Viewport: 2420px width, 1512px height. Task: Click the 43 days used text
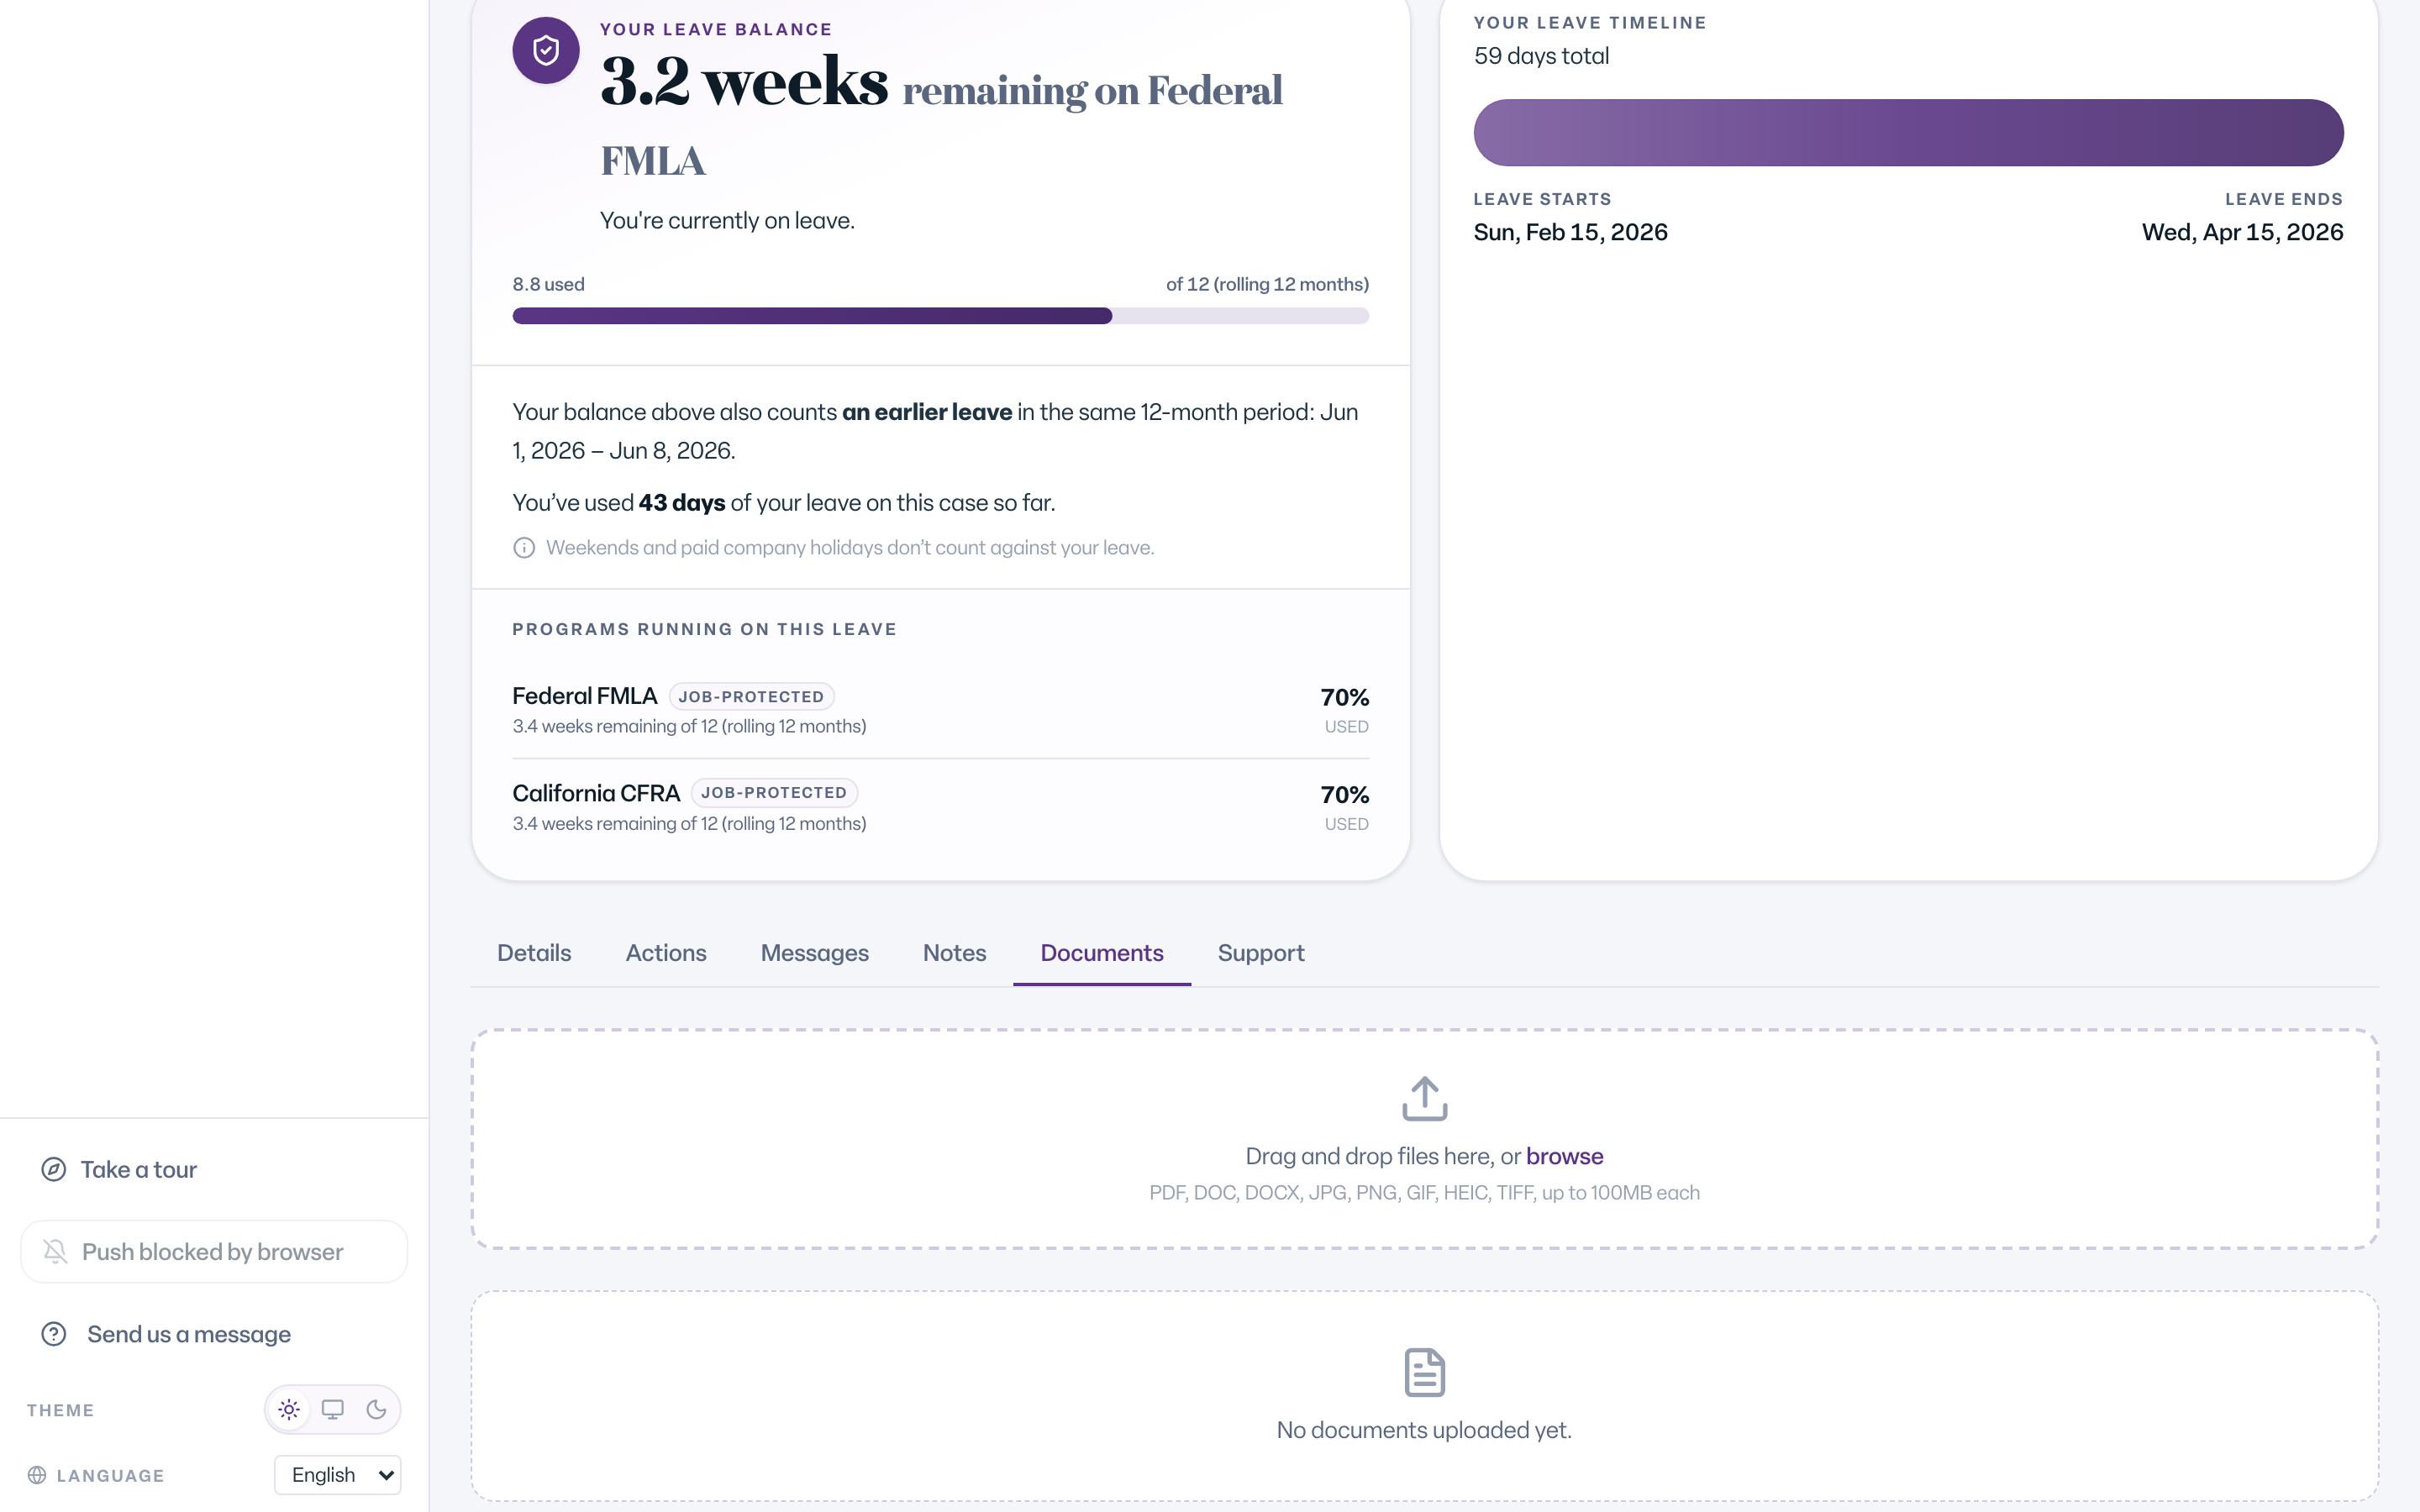click(682, 503)
